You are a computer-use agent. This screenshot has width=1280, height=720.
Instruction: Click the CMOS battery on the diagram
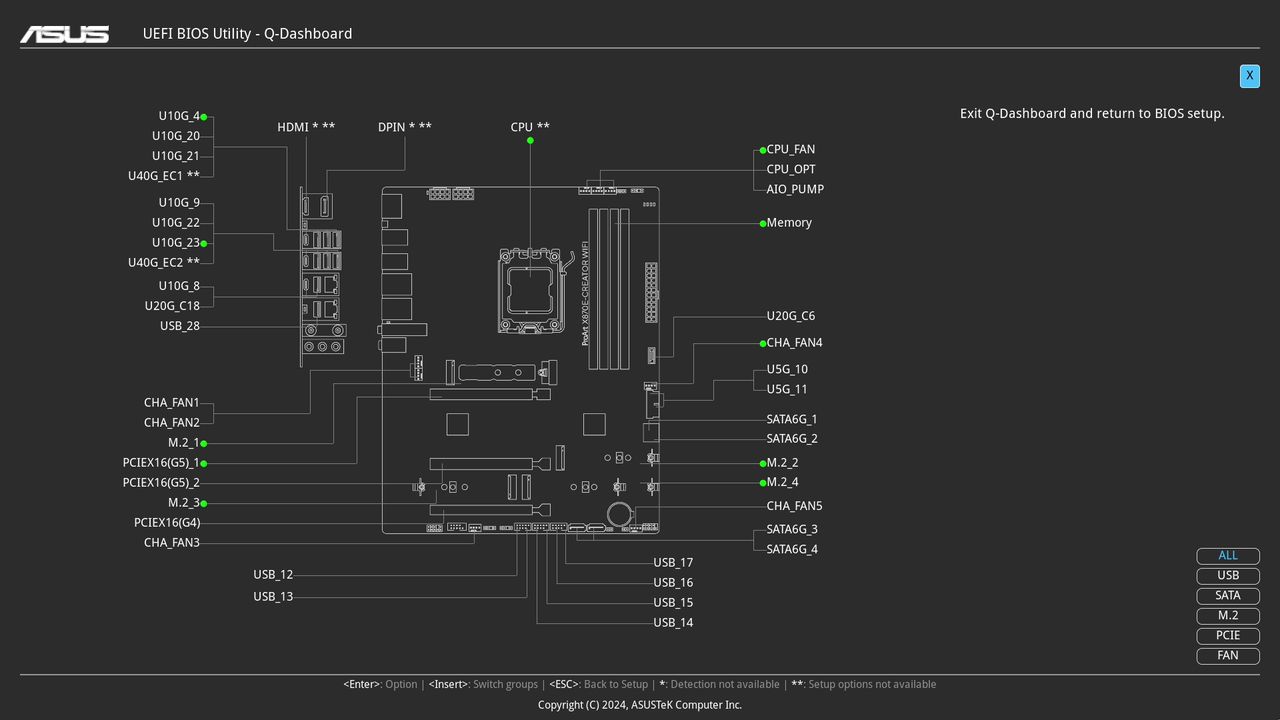click(621, 515)
